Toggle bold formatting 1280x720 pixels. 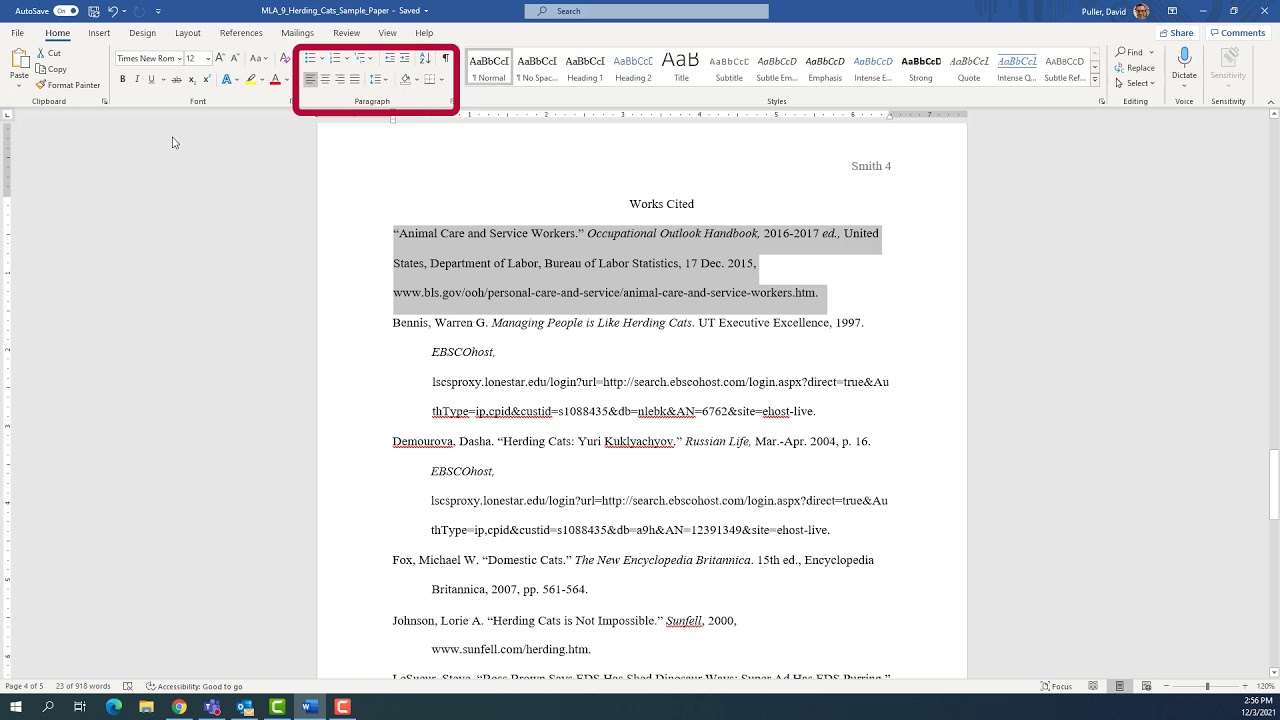pyautogui.click(x=123, y=79)
